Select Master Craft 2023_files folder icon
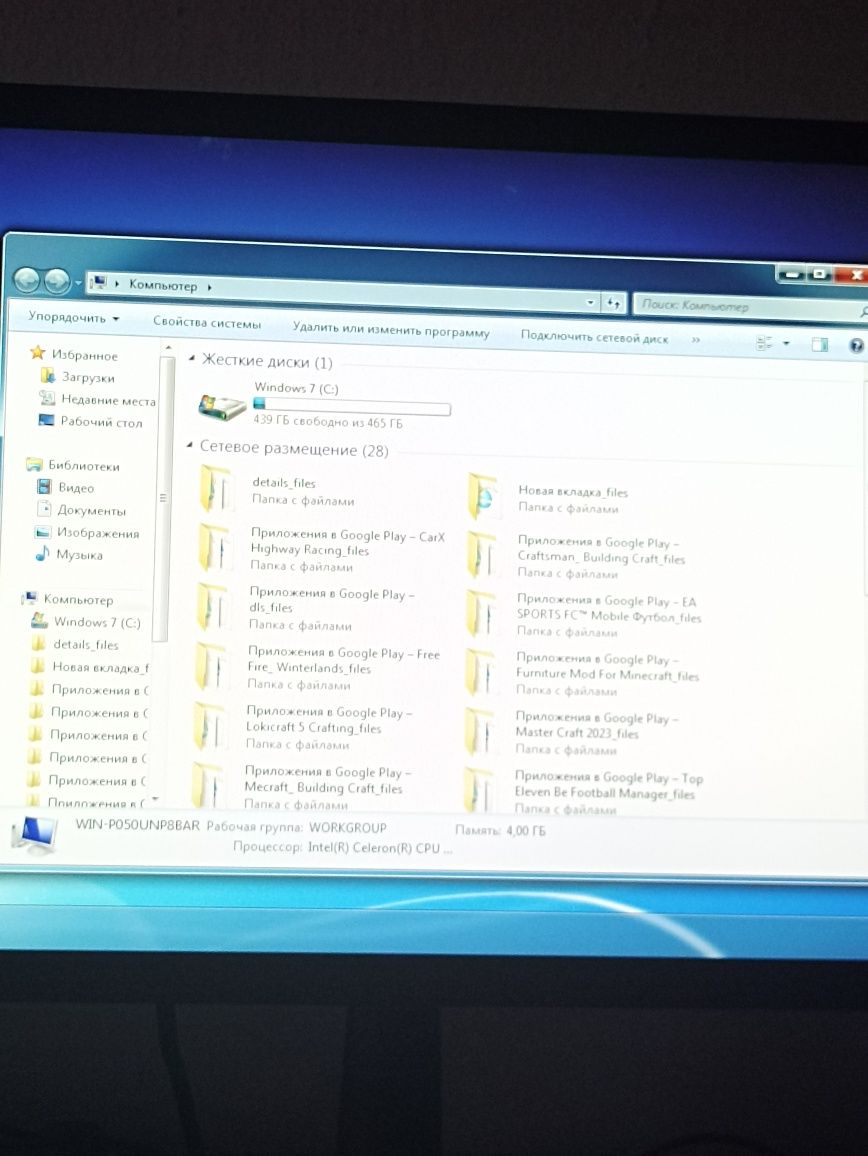 [481, 731]
